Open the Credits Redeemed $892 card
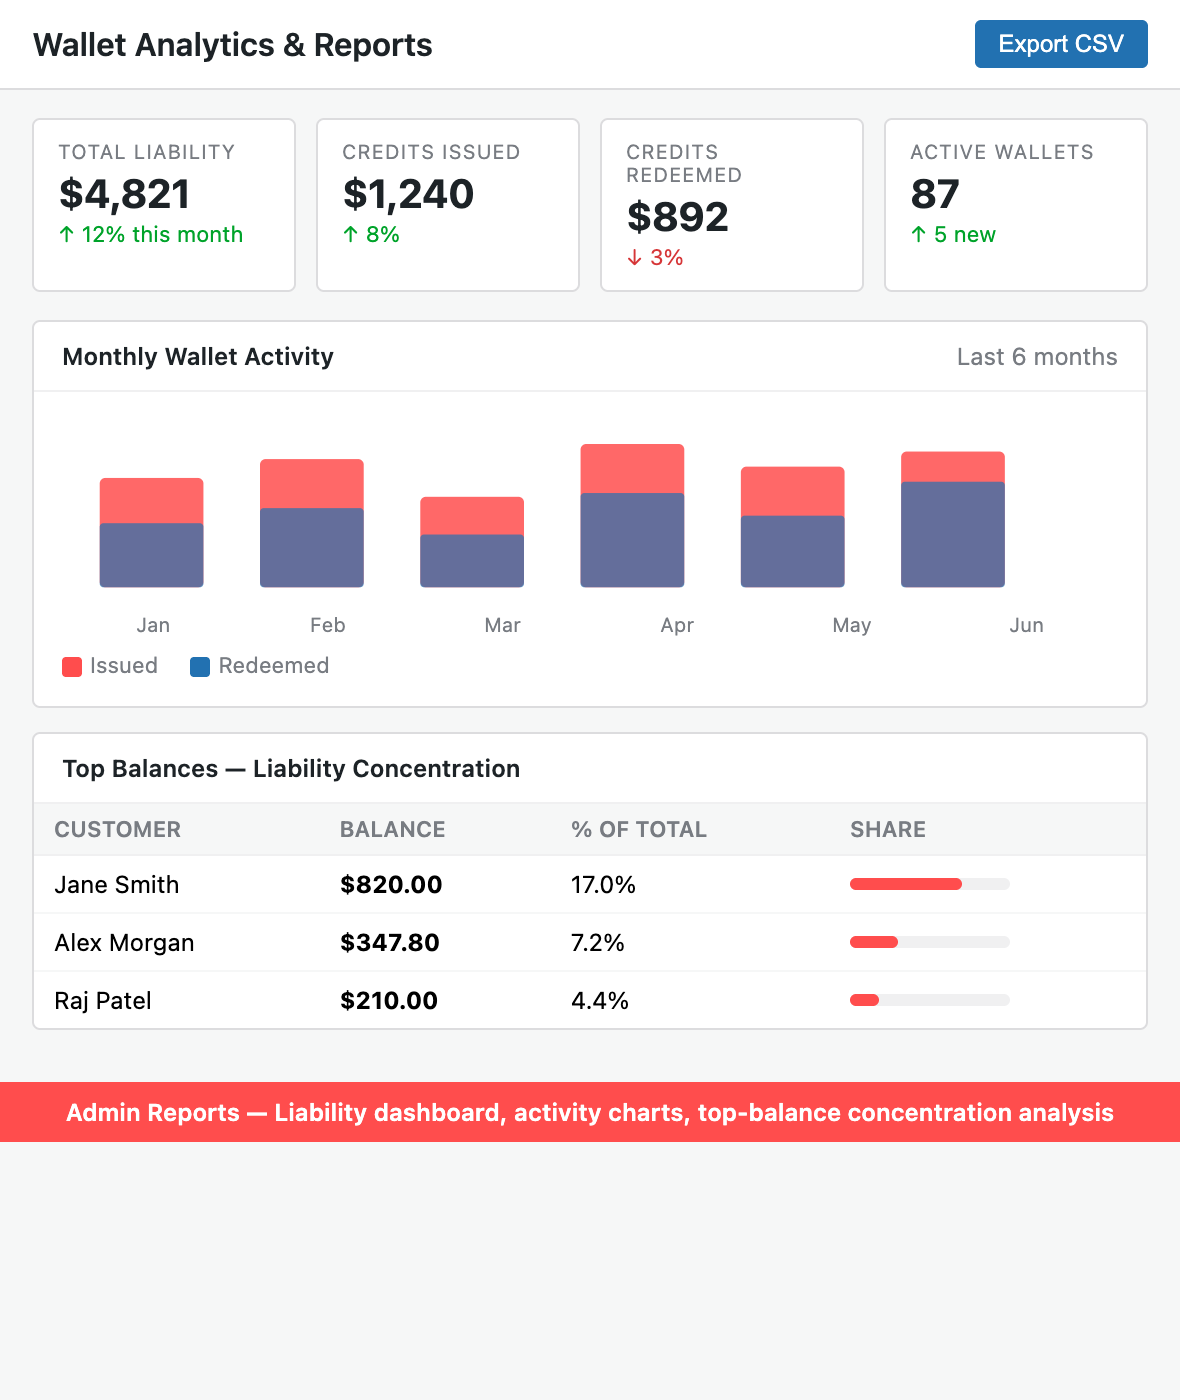This screenshot has height=1400, width=1180. click(x=732, y=205)
